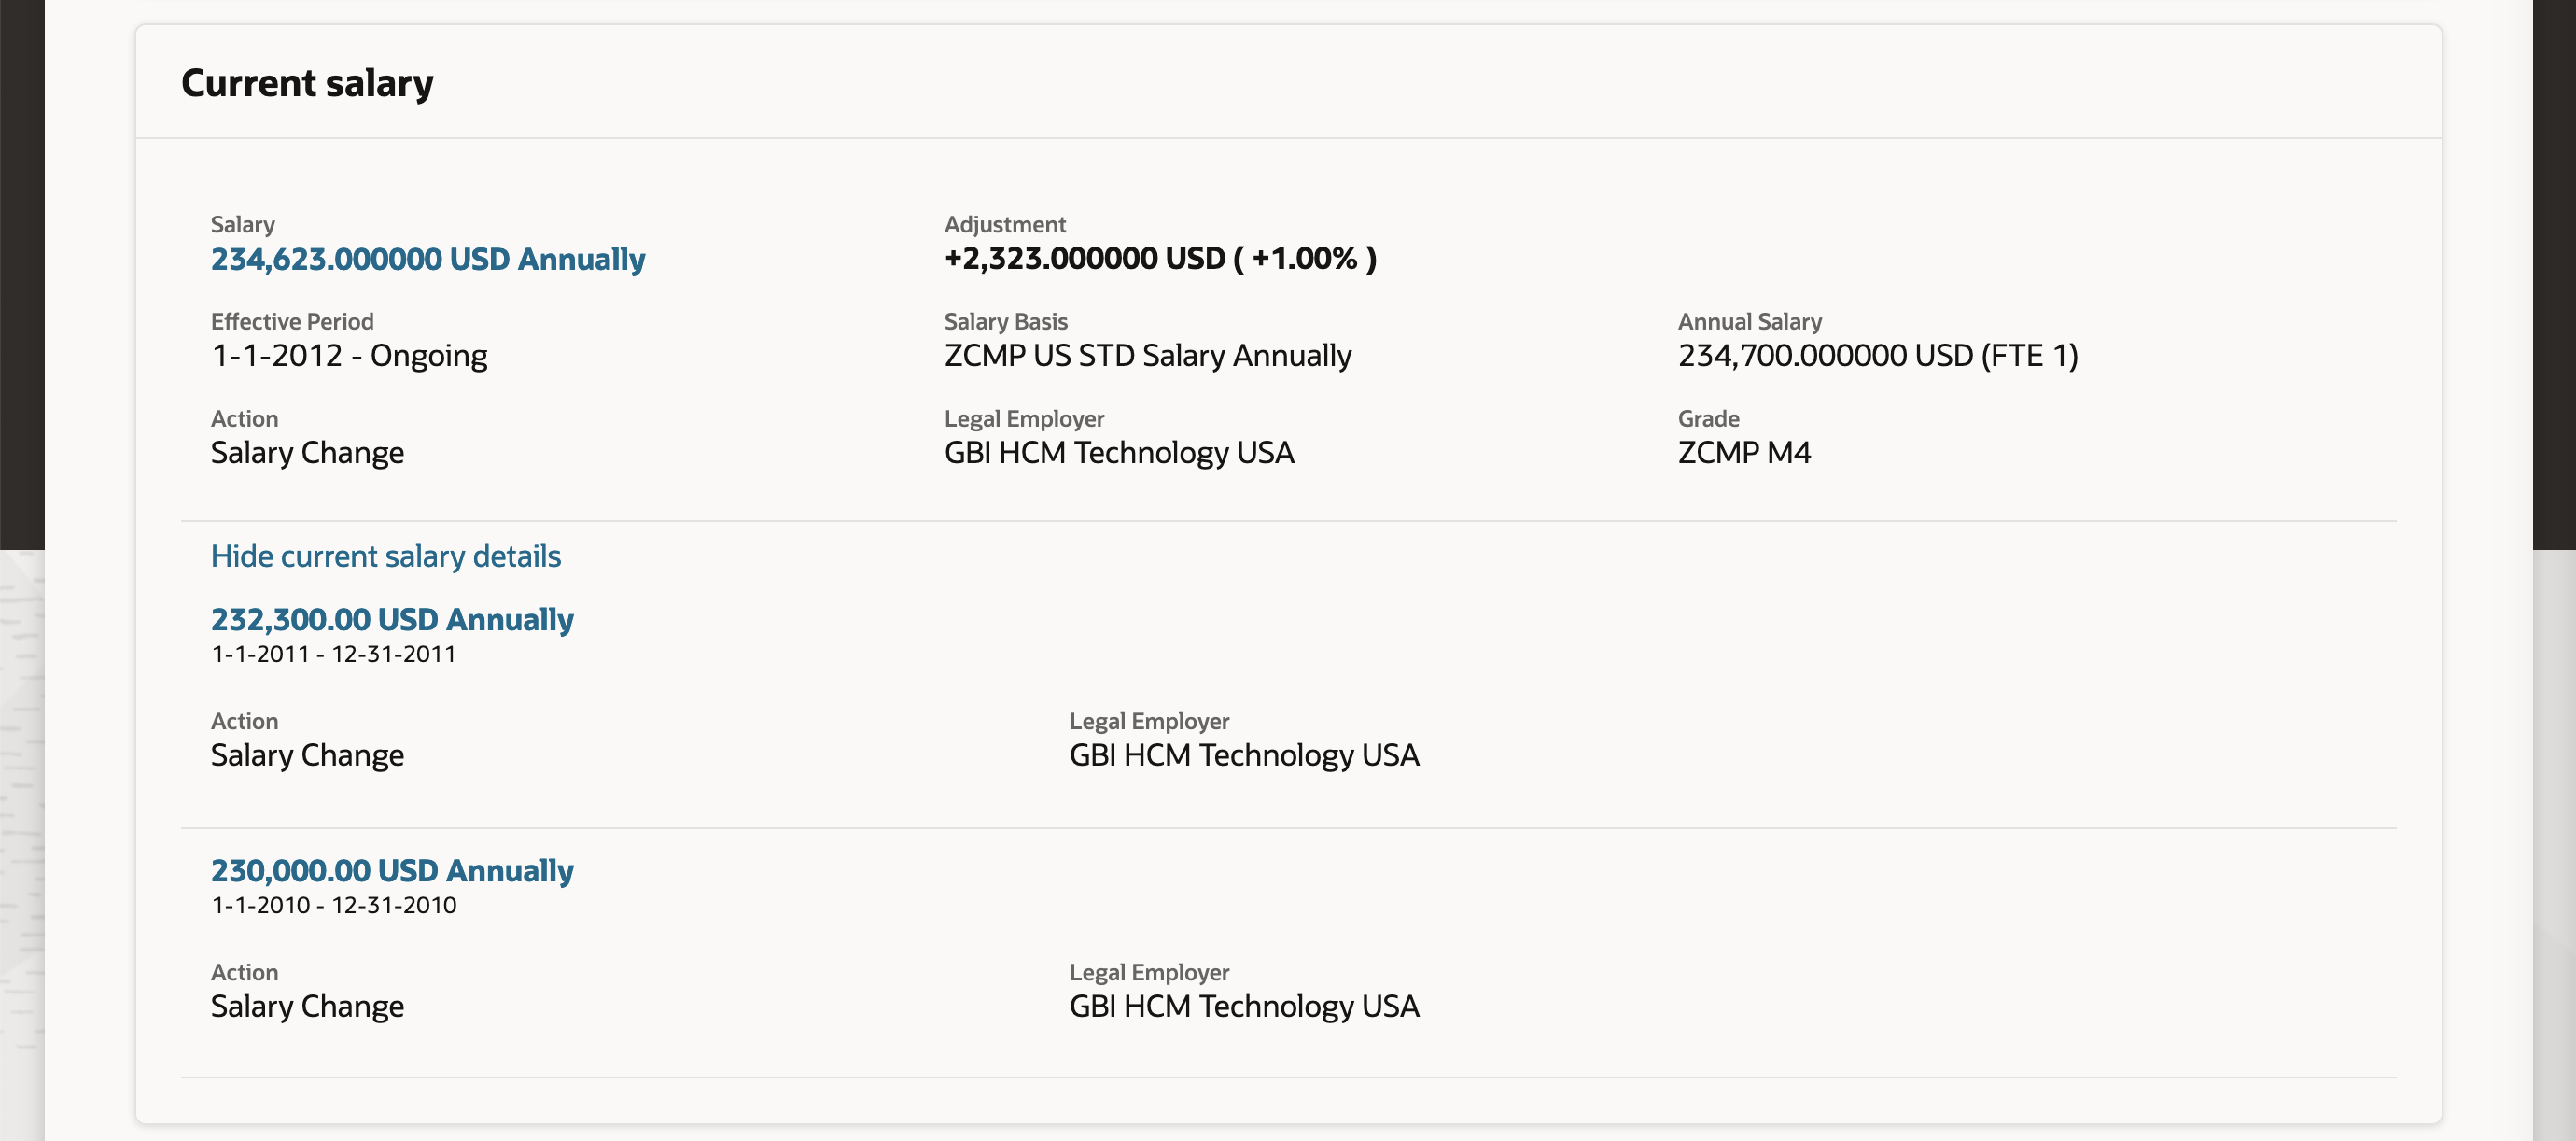Click the ZCMP M4 grade value
Viewport: 2576px width, 1141px height.
point(1743,453)
